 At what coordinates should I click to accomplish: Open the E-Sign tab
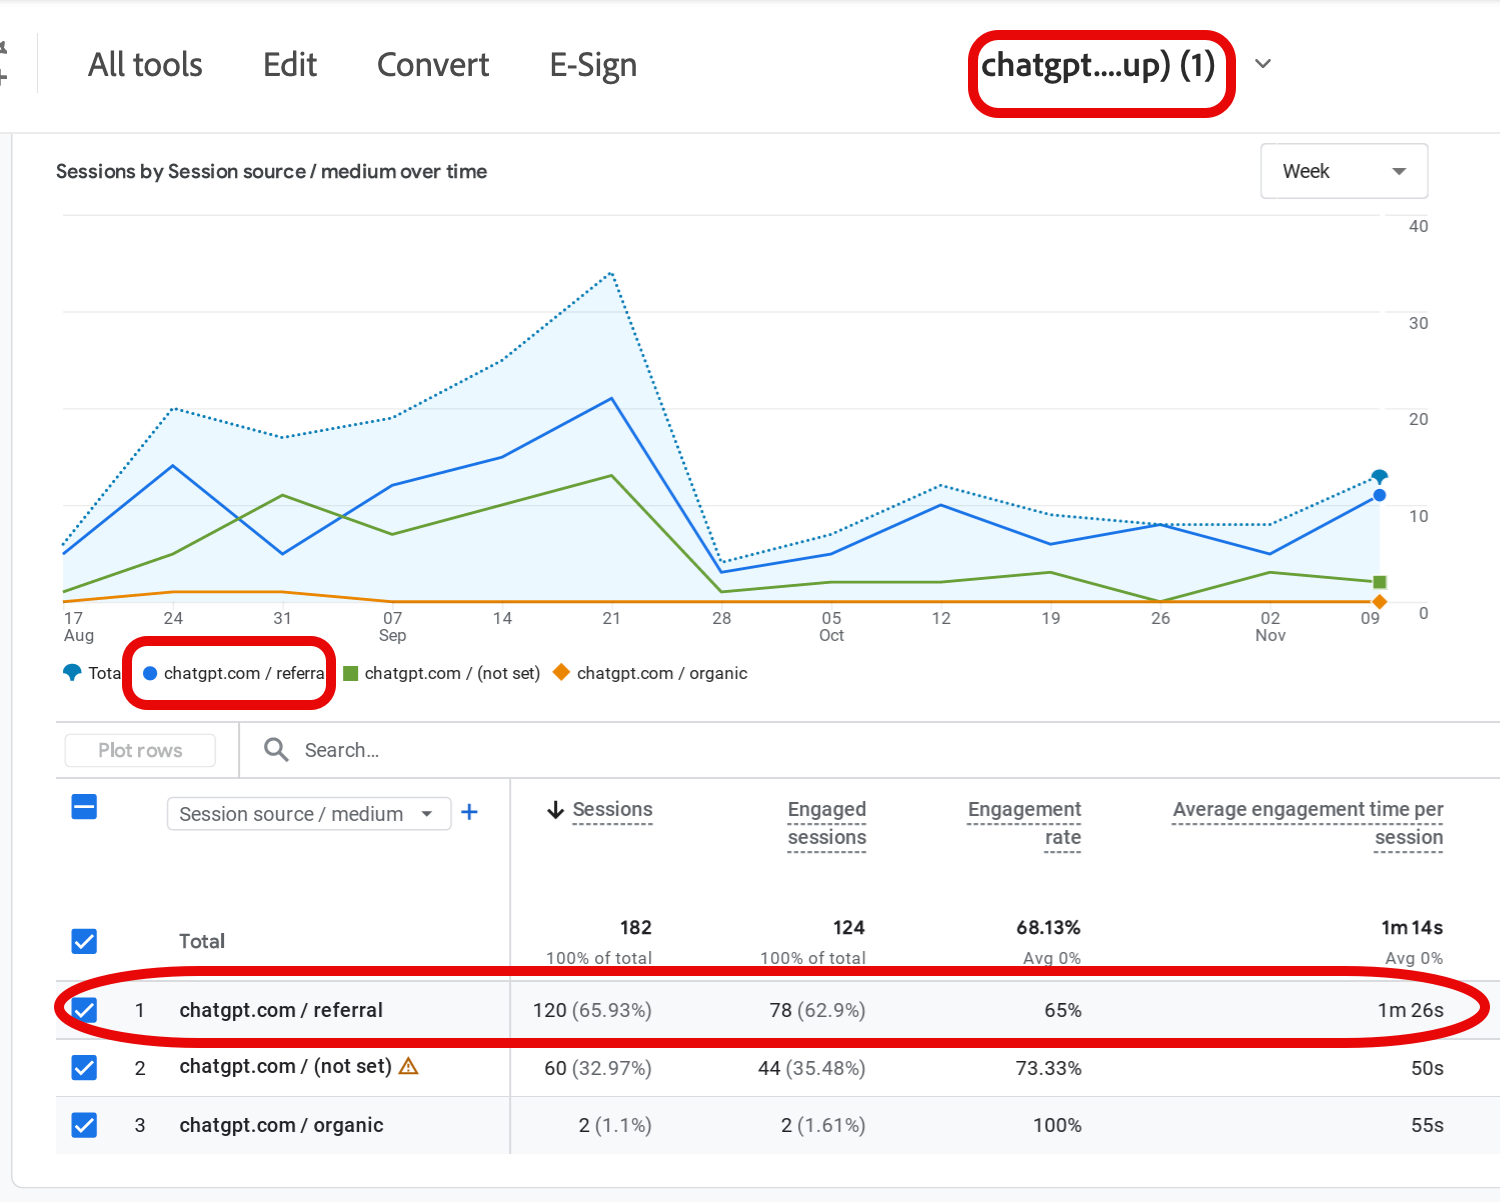click(x=593, y=65)
